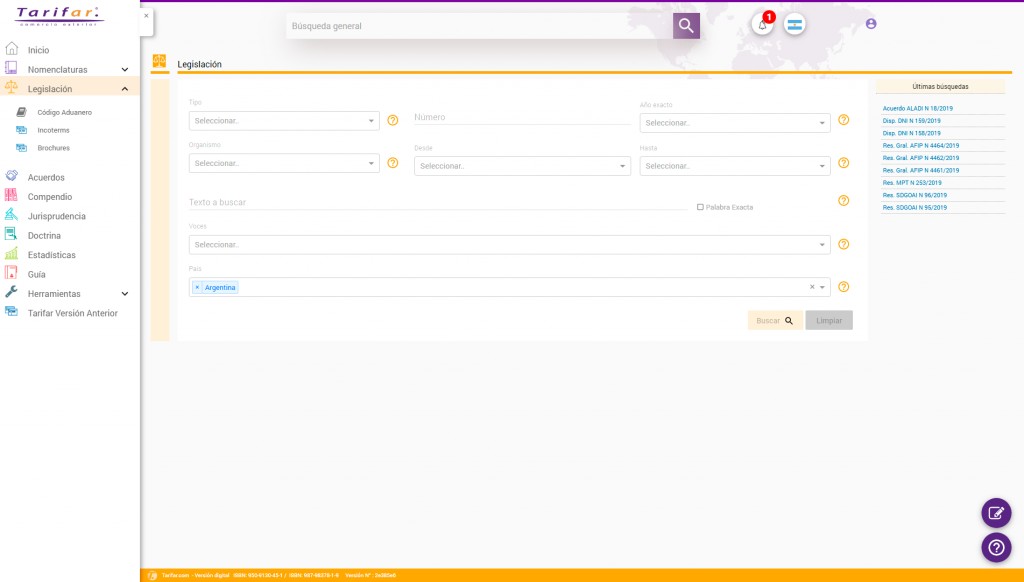Click the purple help floating button
The image size is (1024, 582).
996,547
